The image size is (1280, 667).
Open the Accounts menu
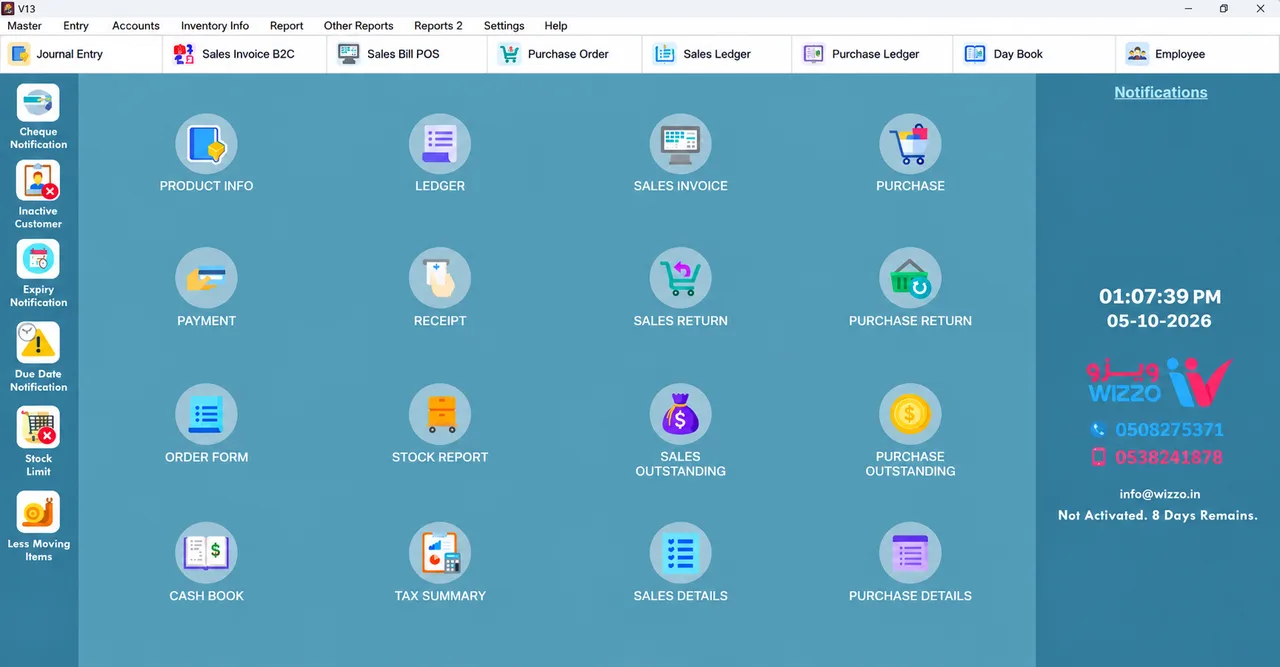point(136,26)
